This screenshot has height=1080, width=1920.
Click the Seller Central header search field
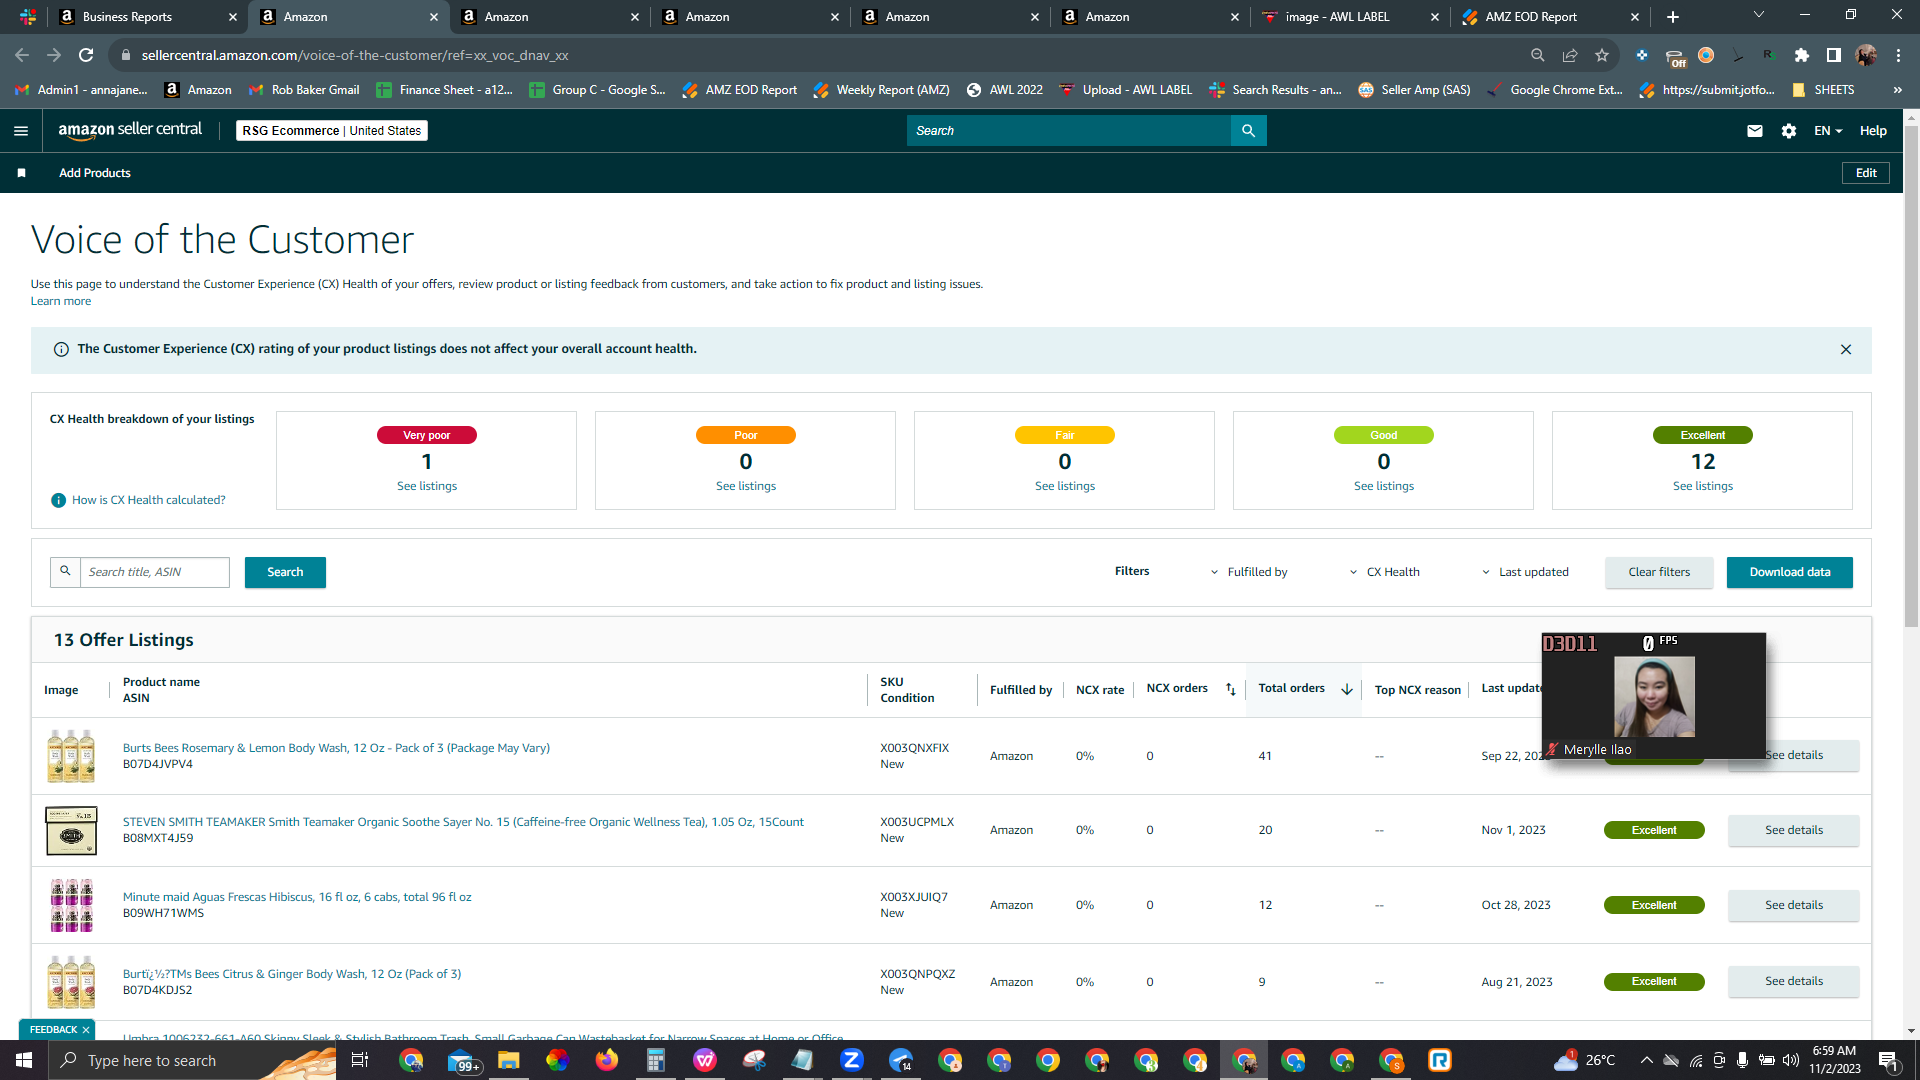coord(1068,131)
